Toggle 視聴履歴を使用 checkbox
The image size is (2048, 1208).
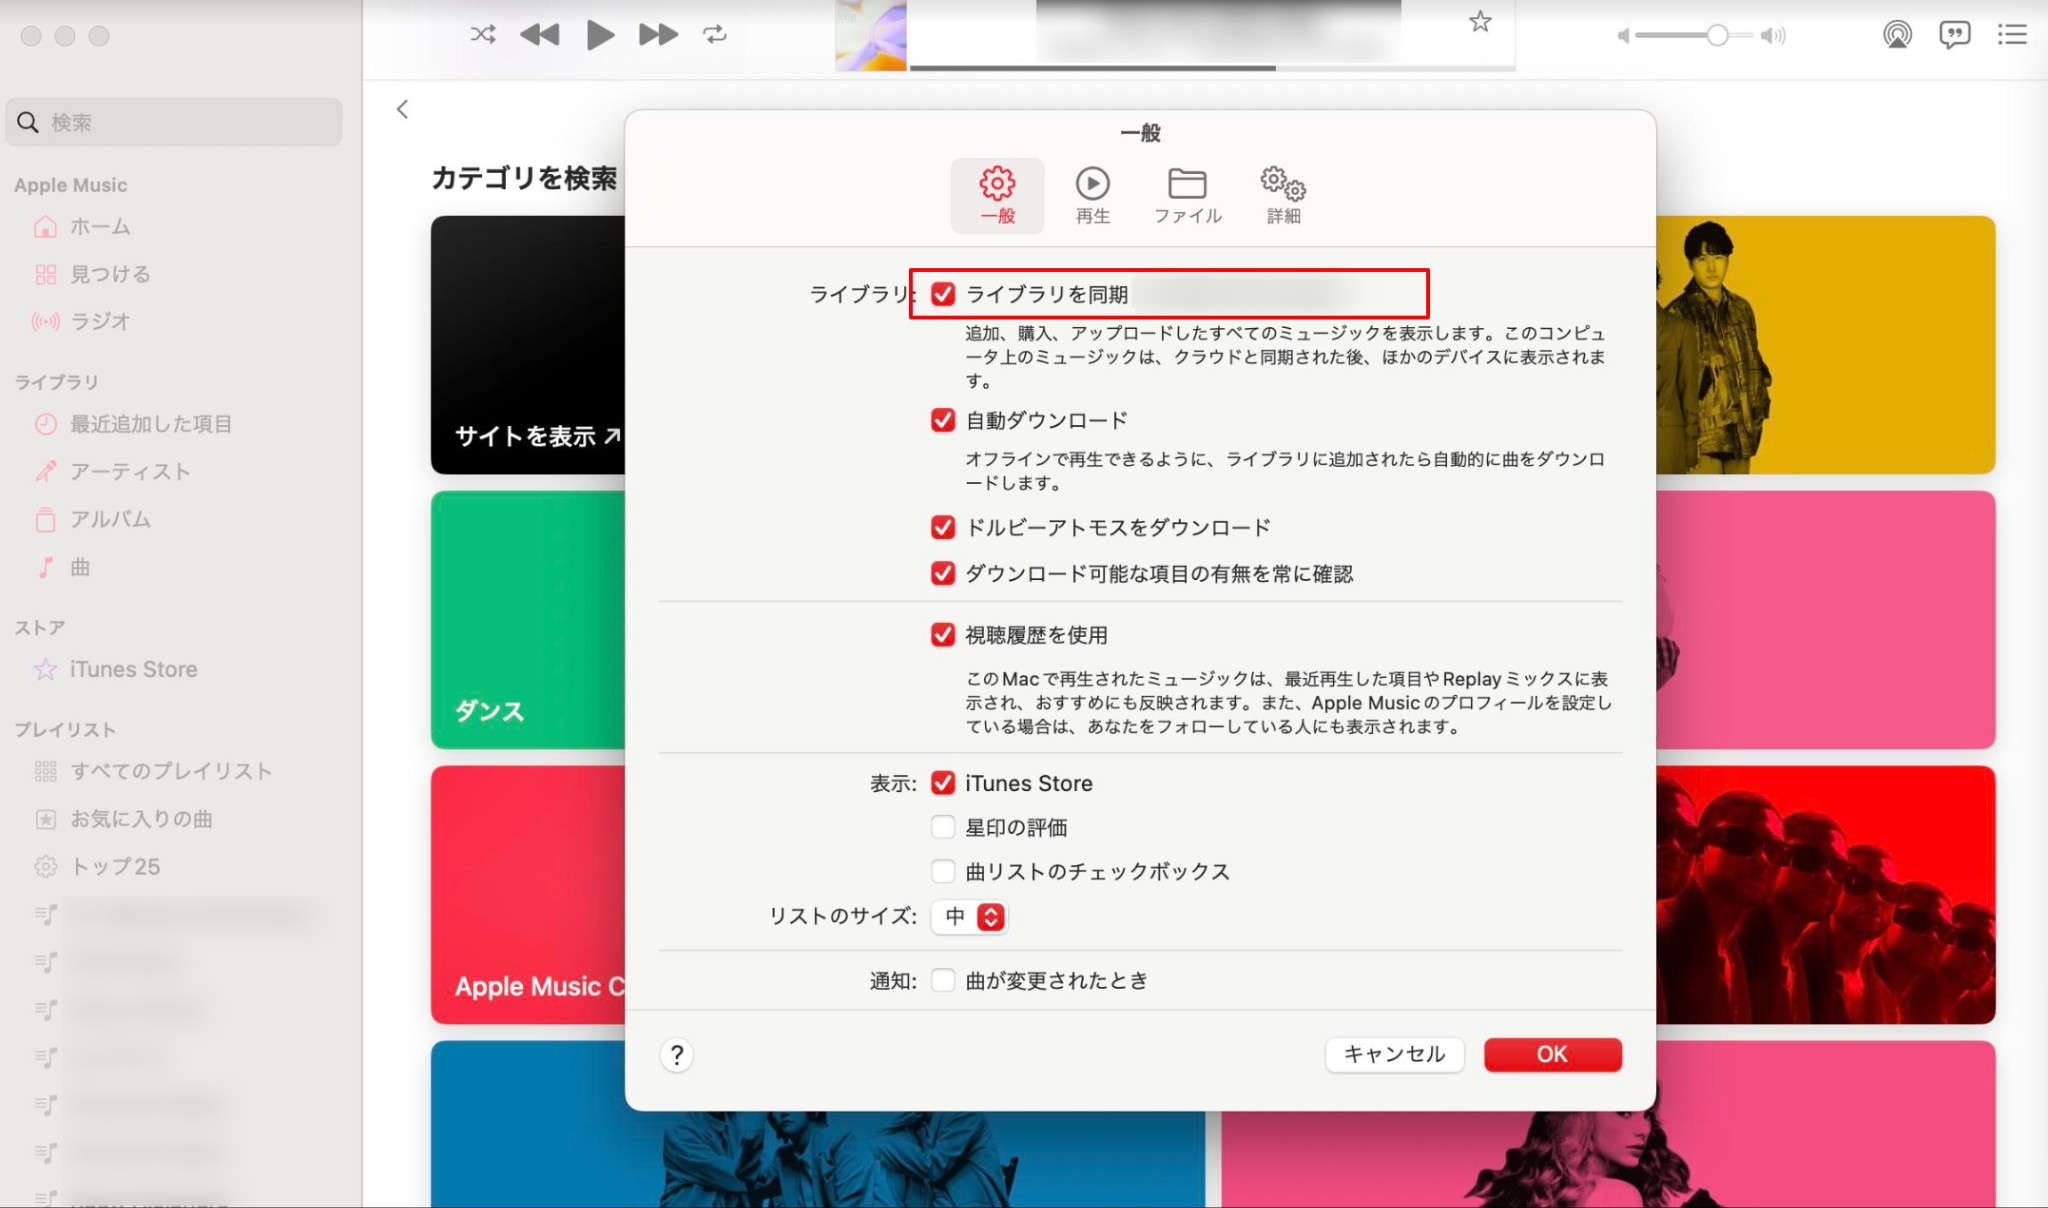tap(943, 635)
